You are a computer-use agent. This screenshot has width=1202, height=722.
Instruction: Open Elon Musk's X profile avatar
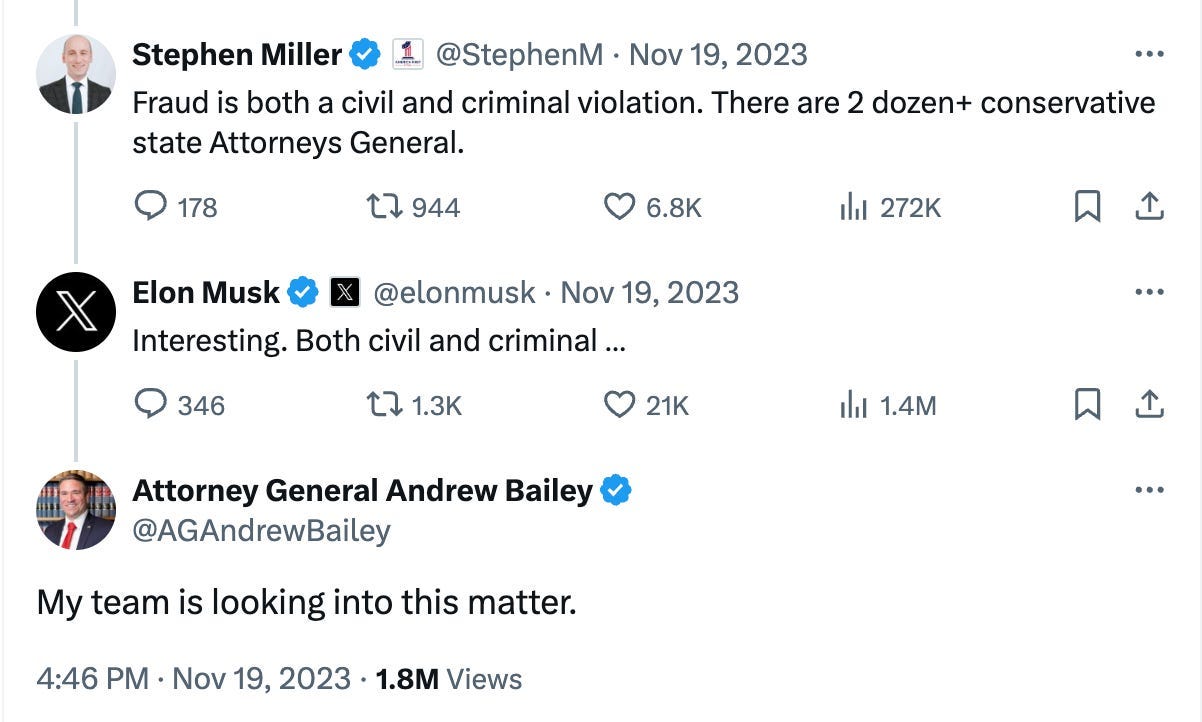click(77, 312)
